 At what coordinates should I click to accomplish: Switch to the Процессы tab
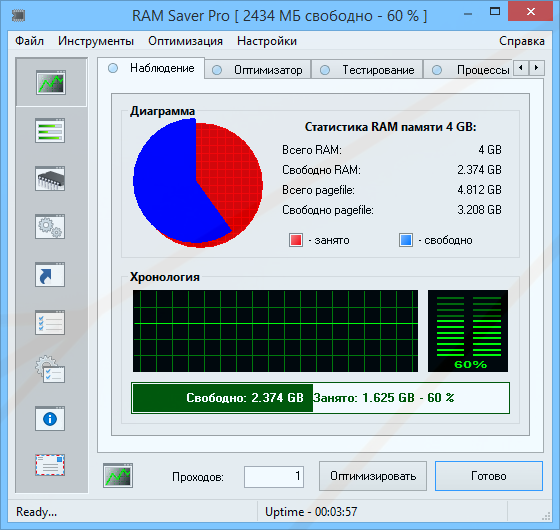(x=469, y=70)
